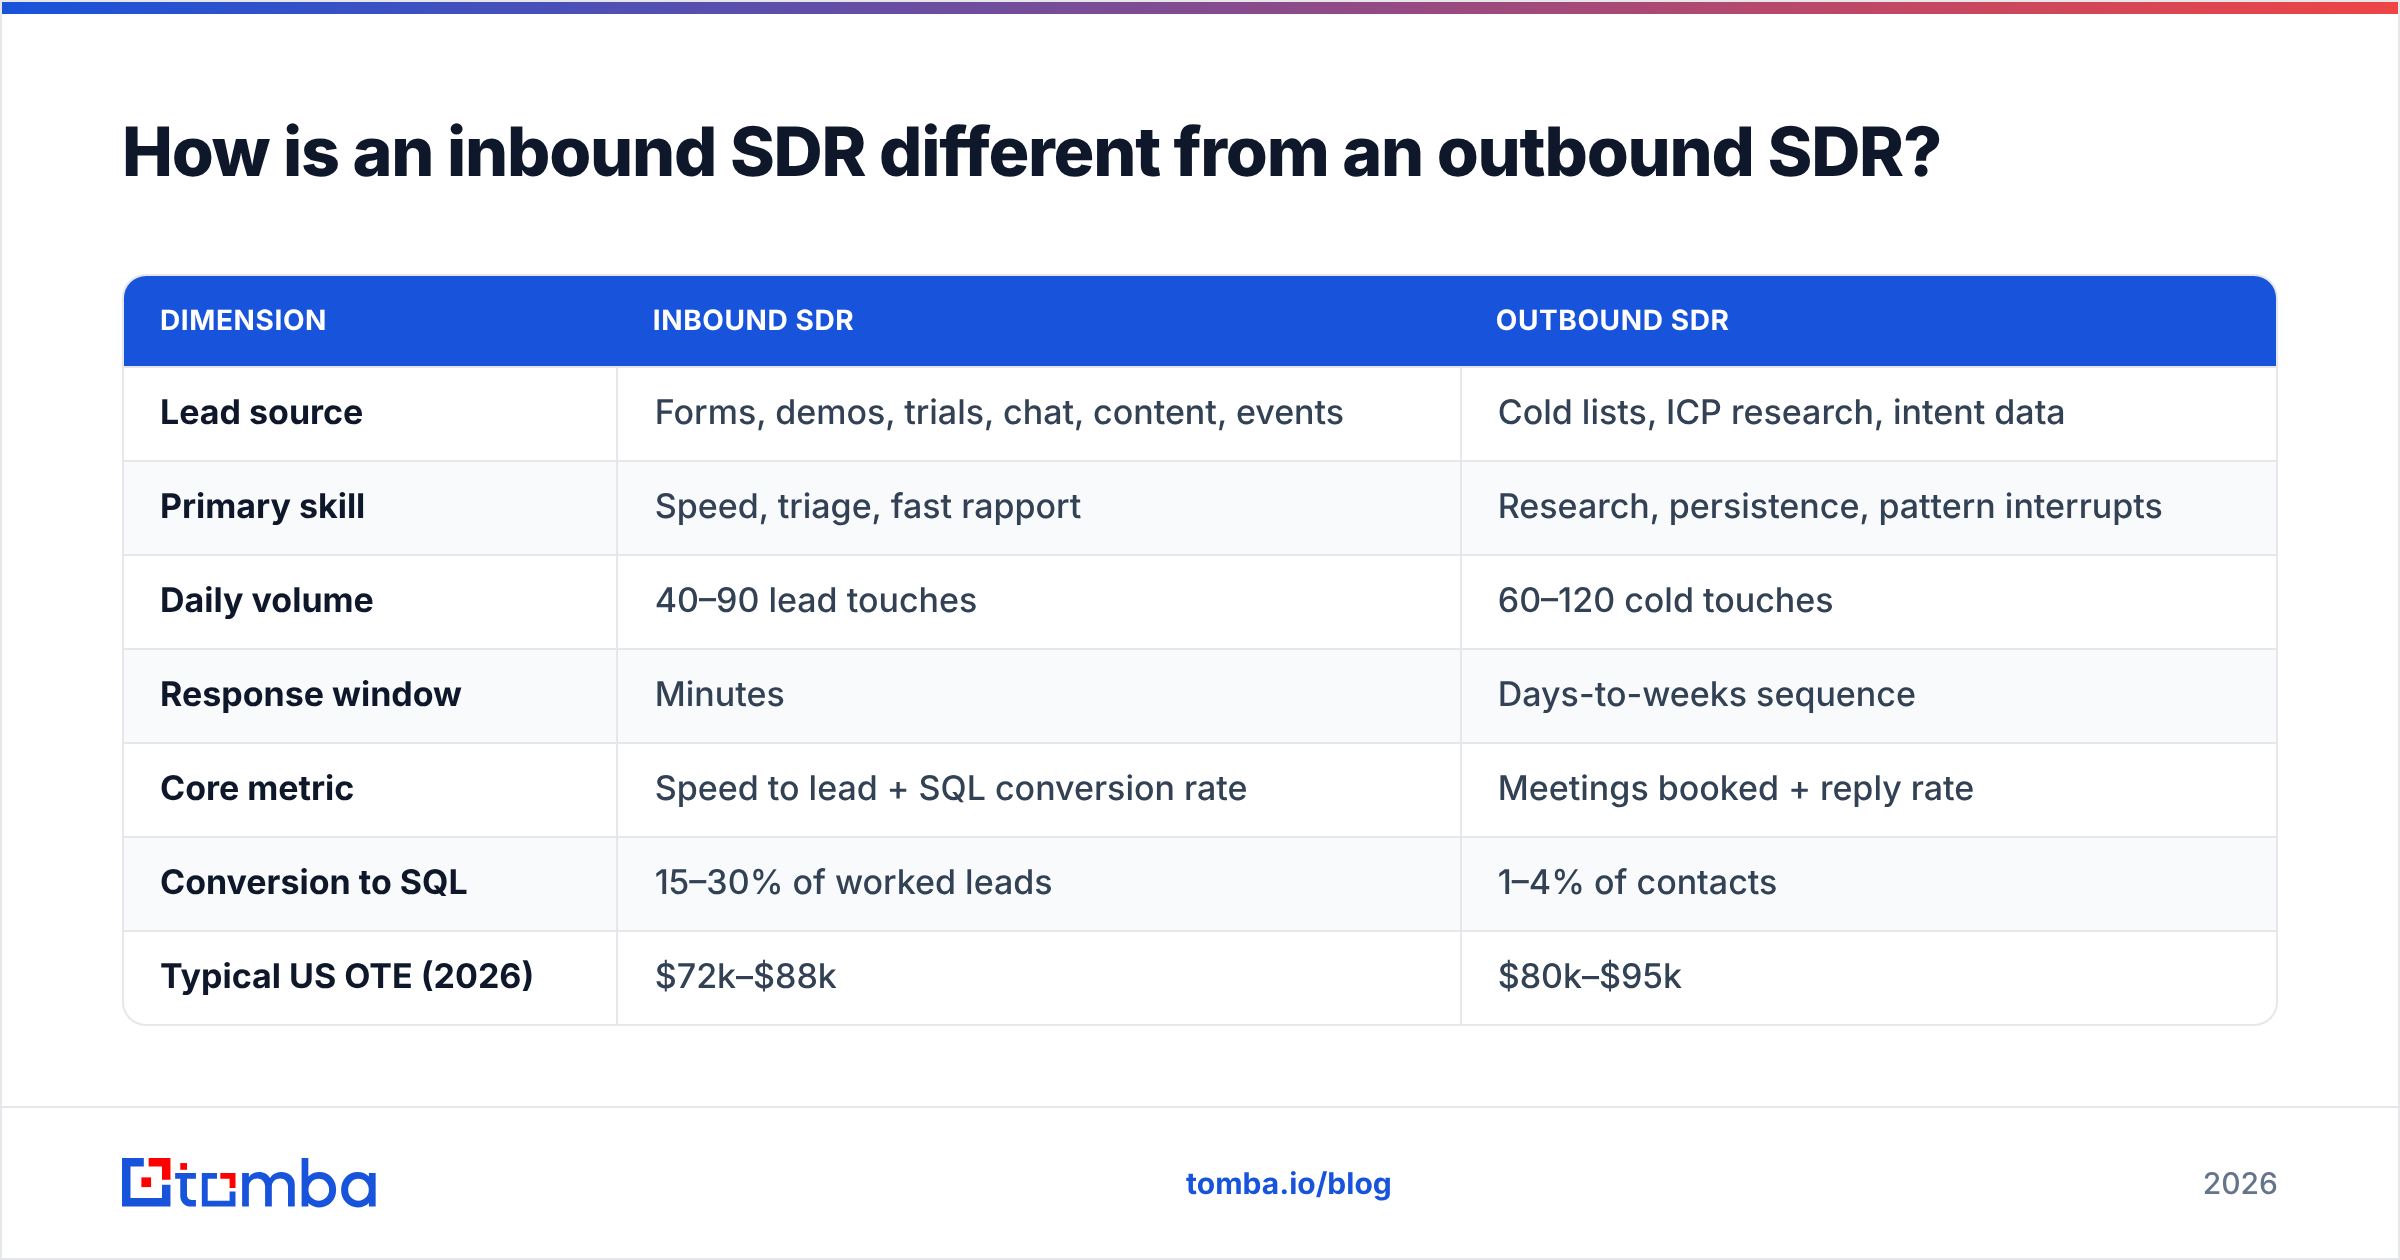
Task: Click the tomba logo
Action: [249, 1183]
